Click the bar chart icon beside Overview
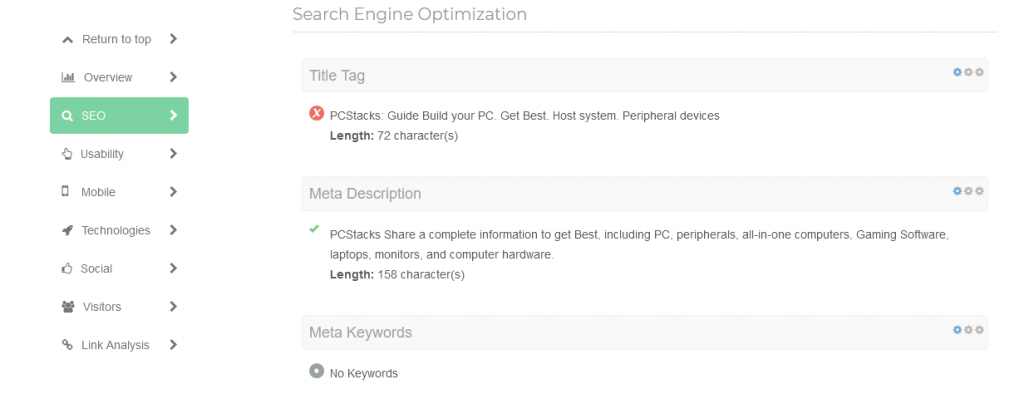The height and width of the screenshot is (404, 1024). (68, 78)
